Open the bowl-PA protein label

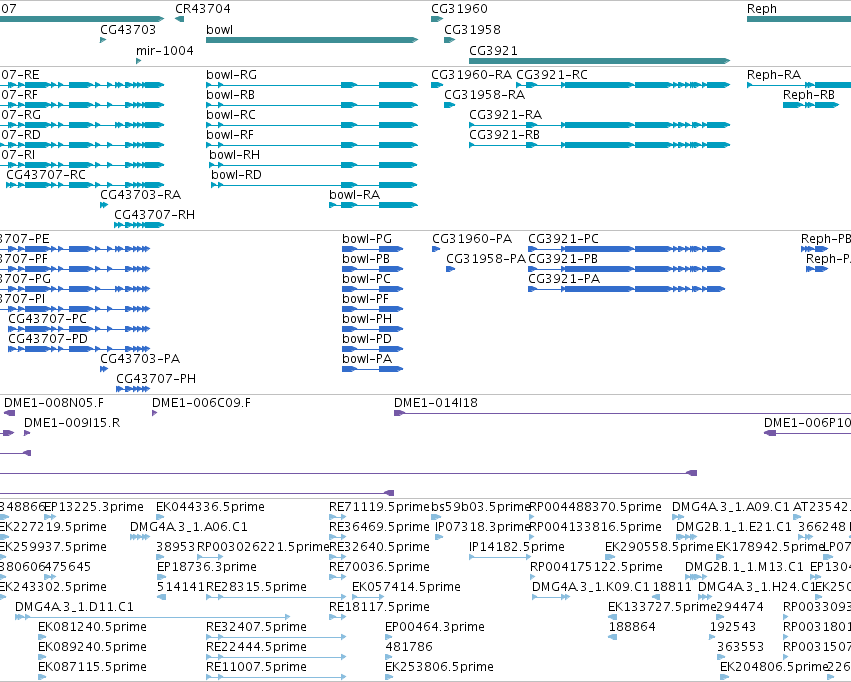[x=367, y=359]
